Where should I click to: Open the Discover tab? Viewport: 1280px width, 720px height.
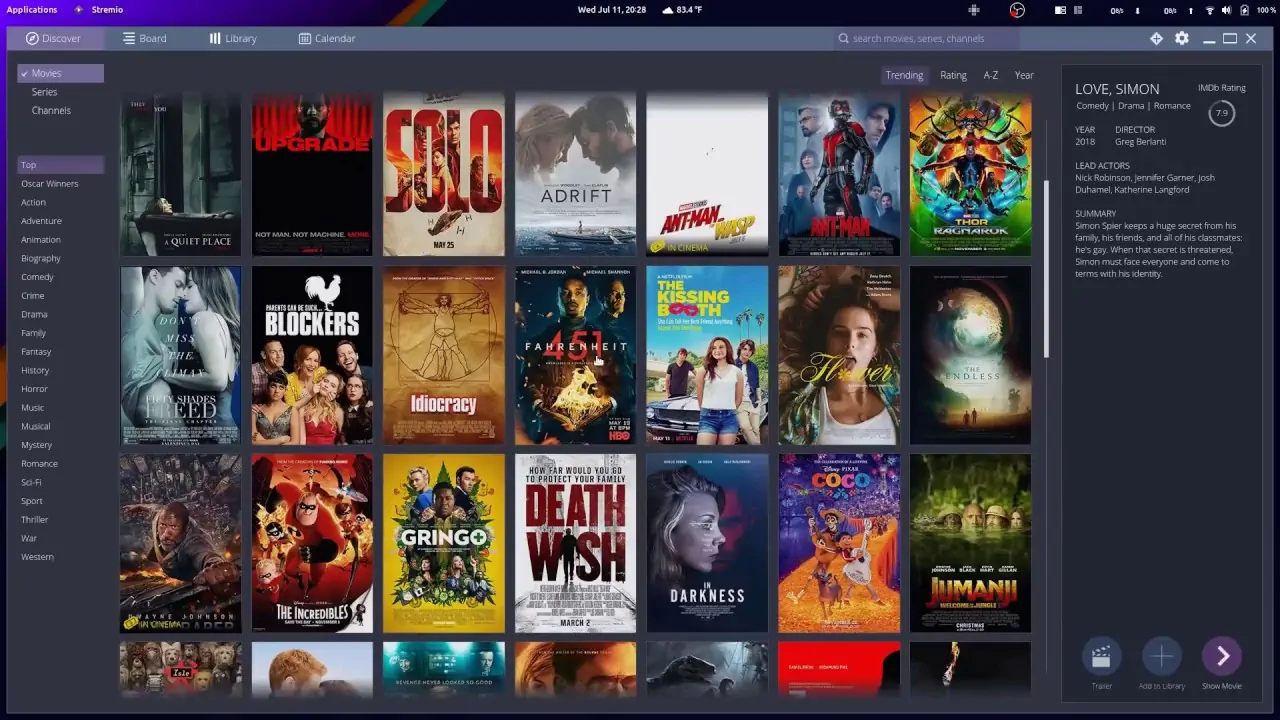(54, 38)
